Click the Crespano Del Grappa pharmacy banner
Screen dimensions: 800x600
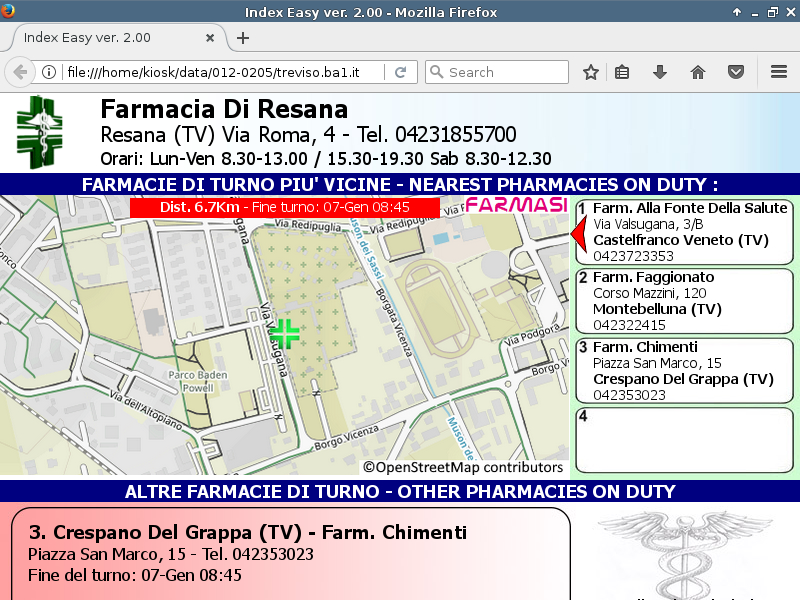(290, 555)
